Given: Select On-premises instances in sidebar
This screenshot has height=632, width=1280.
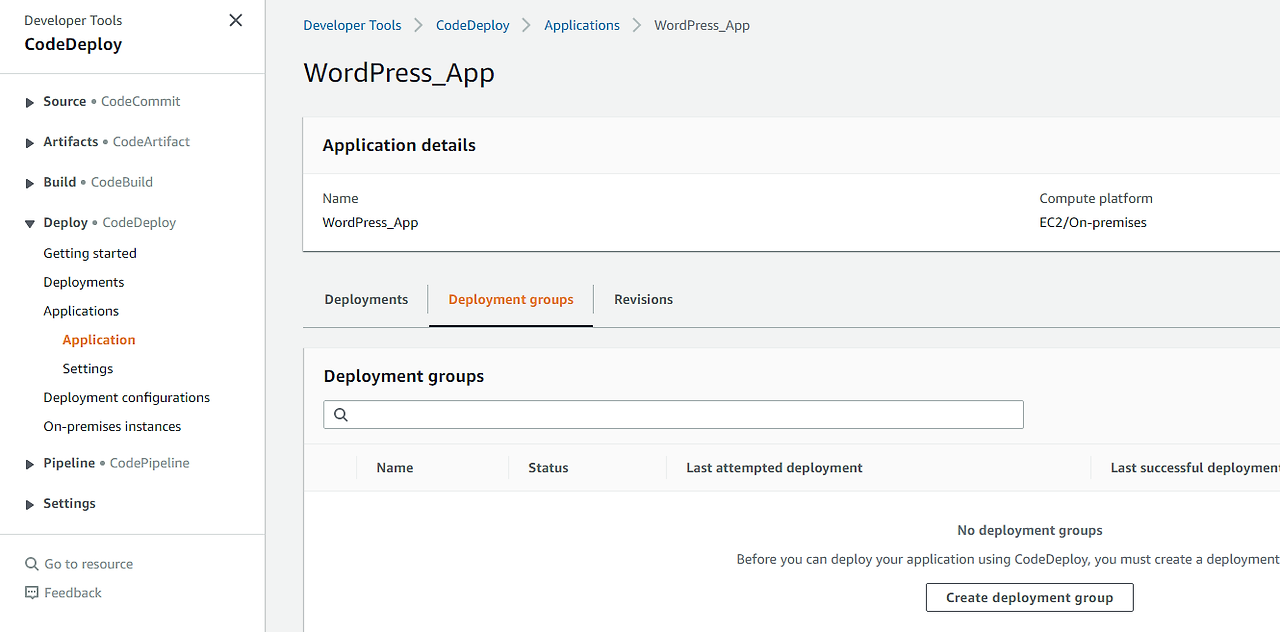Looking at the screenshot, I should (112, 426).
